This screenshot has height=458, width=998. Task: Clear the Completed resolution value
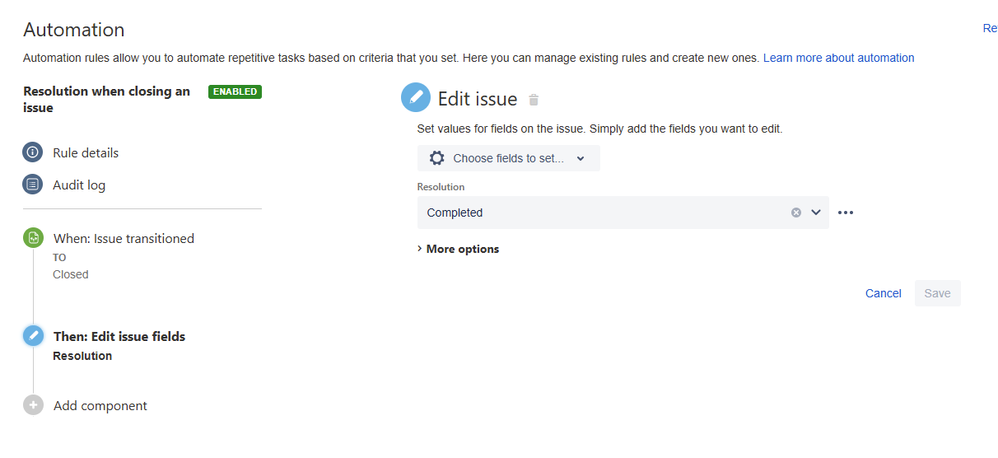(796, 212)
